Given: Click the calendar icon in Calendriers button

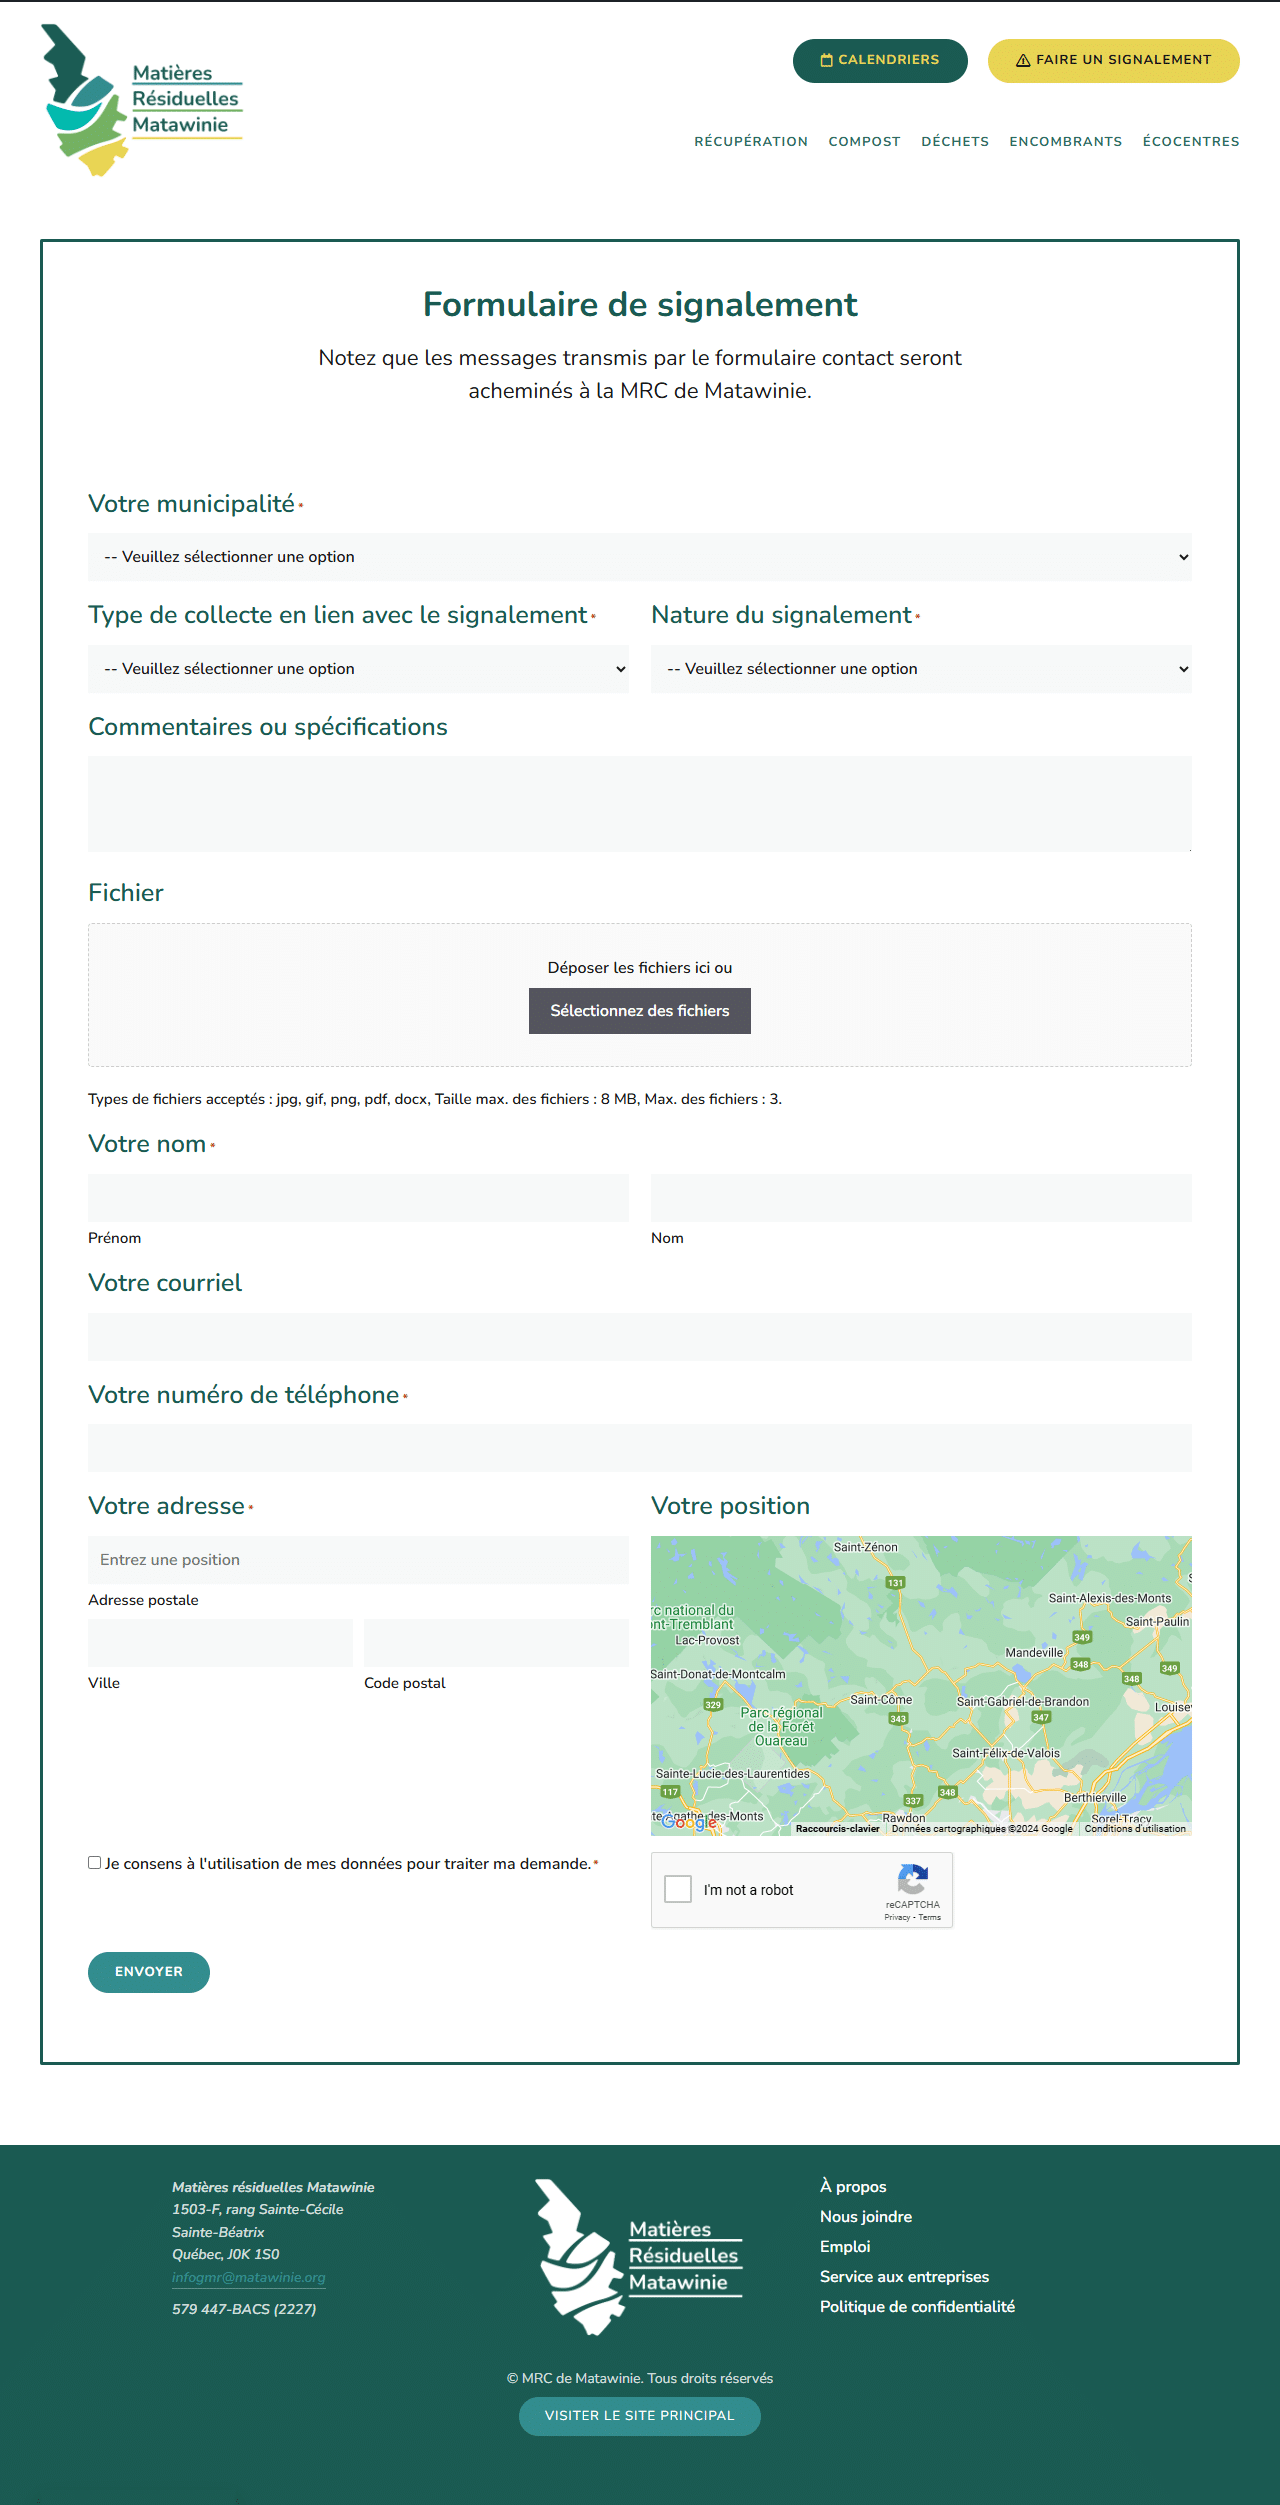Looking at the screenshot, I should coord(826,60).
